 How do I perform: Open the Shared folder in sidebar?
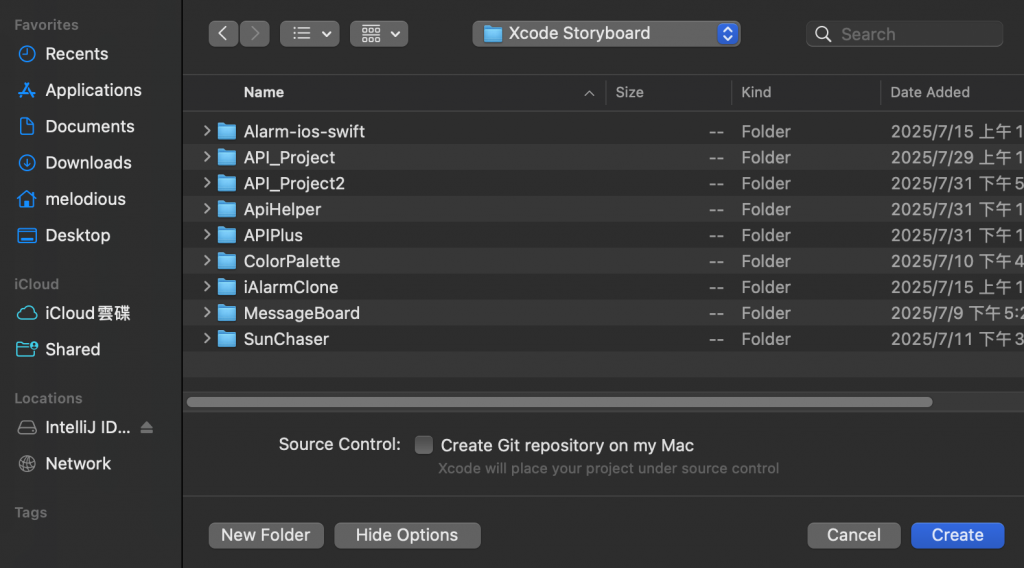(x=72, y=350)
